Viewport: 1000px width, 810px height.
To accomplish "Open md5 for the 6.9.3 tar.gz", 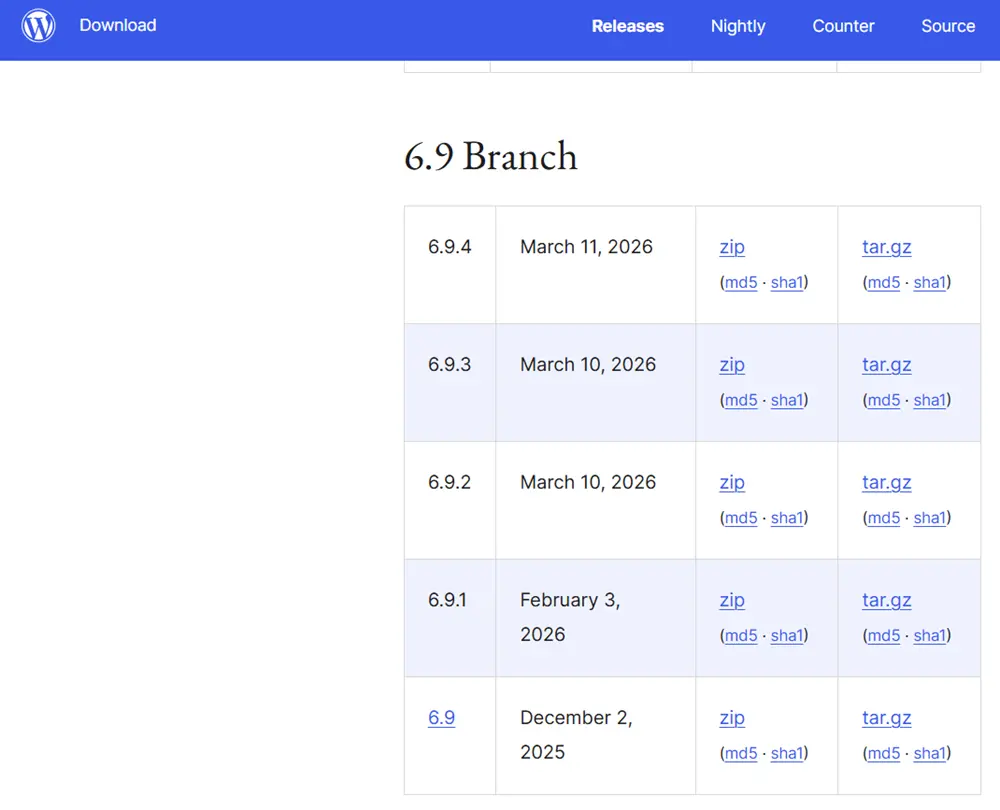I will click(x=884, y=401).
